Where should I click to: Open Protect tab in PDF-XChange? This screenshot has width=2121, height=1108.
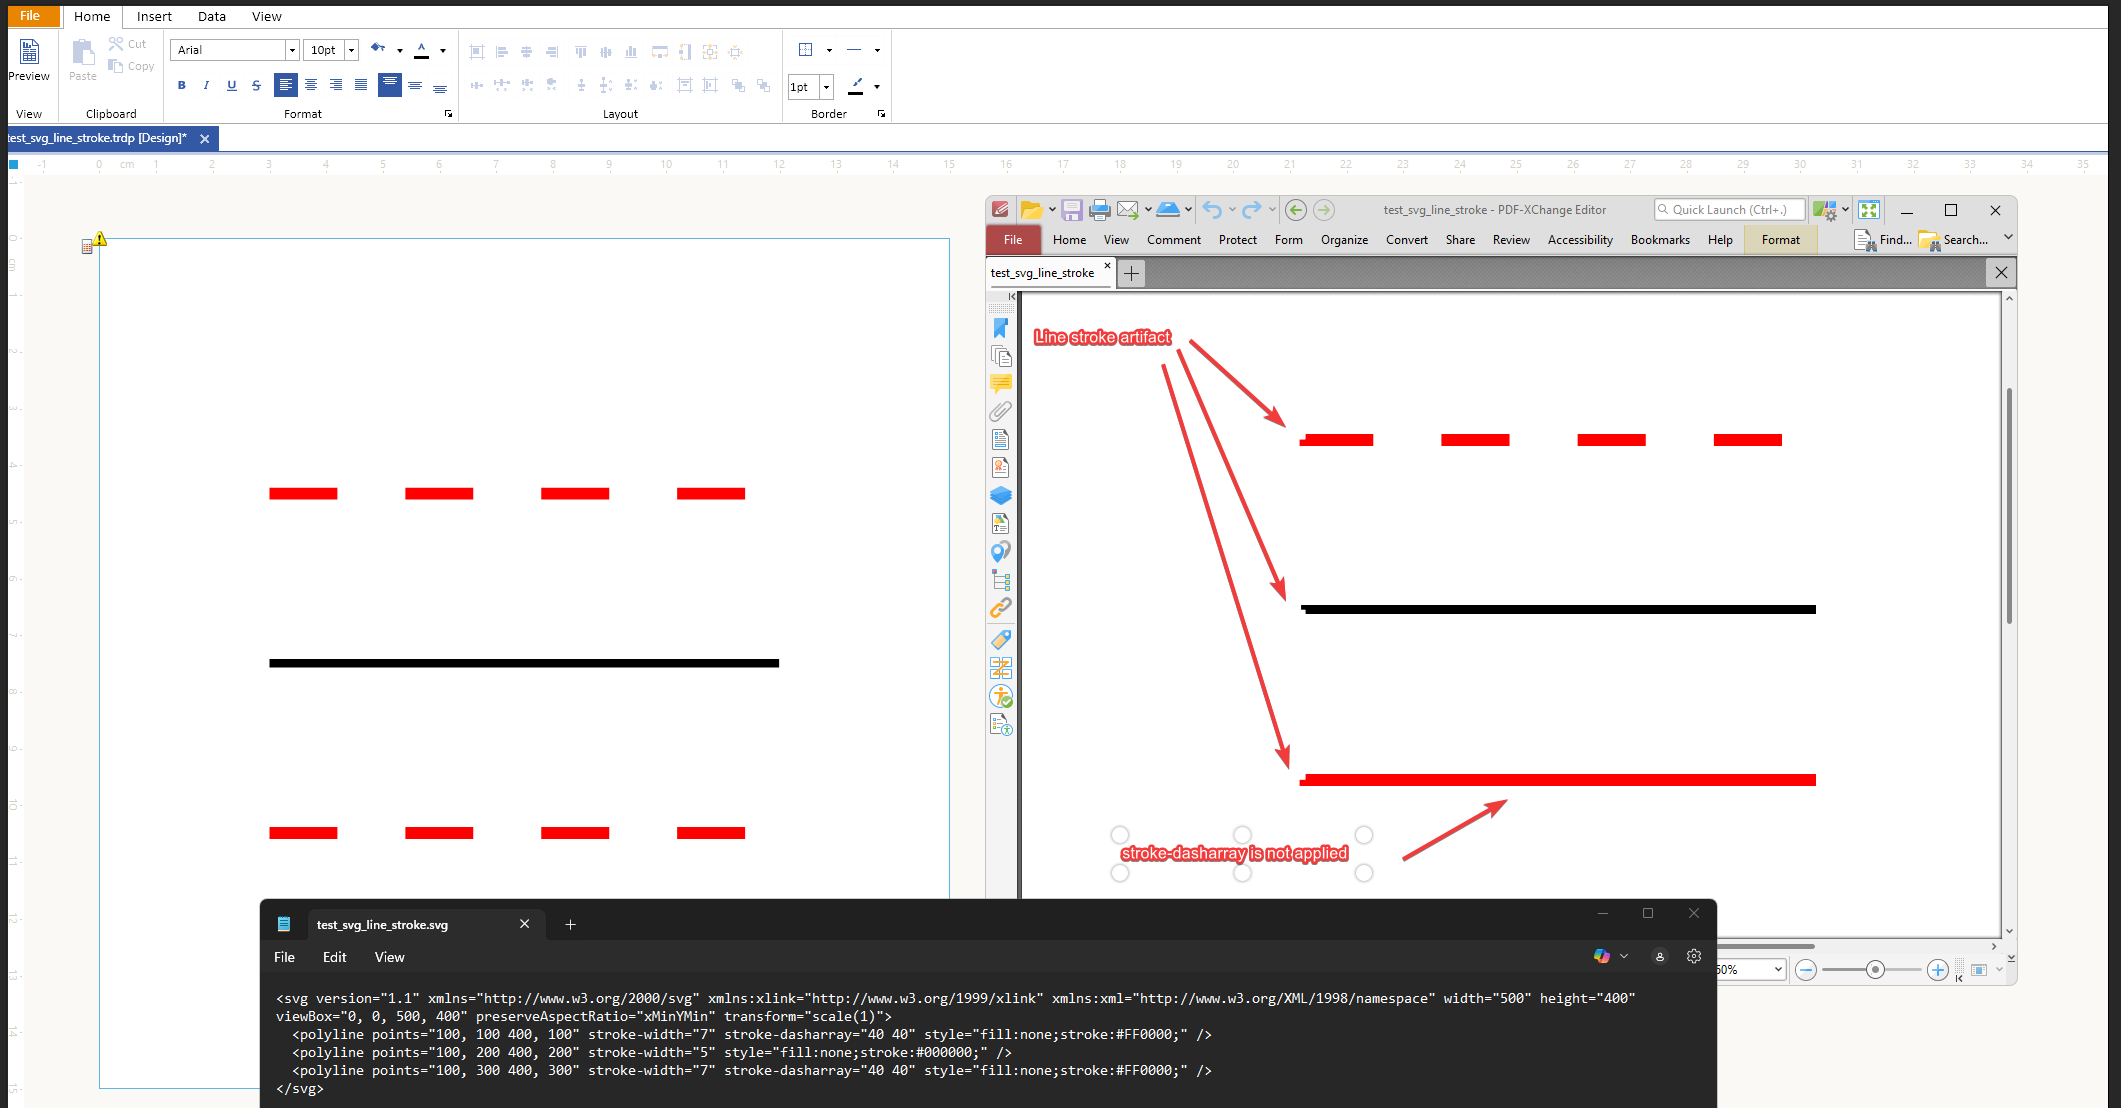click(x=1237, y=240)
